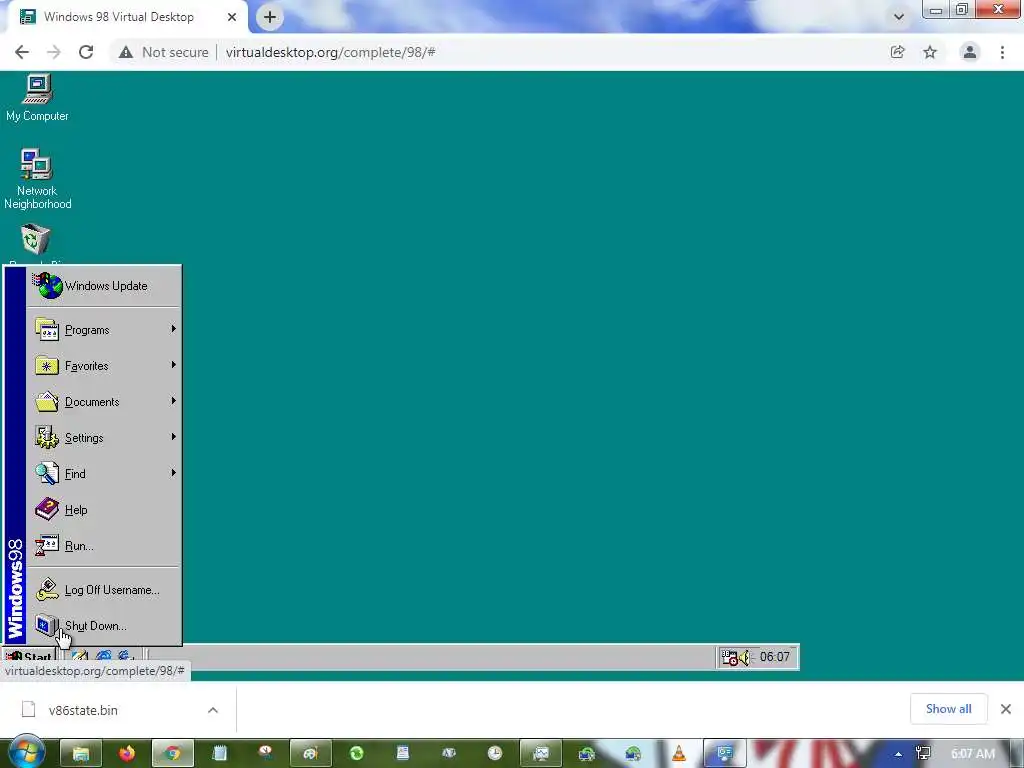Go back with the browser back arrow
Viewport: 1024px width, 768px height.
(x=22, y=52)
